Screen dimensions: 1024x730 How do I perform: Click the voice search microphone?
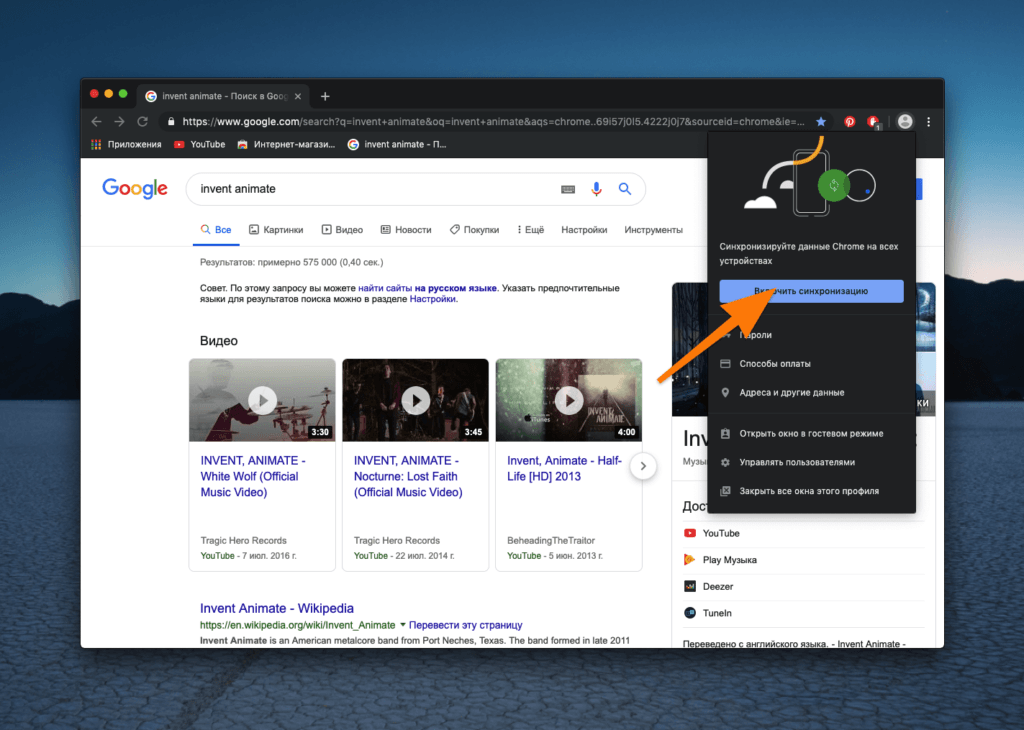(x=596, y=189)
